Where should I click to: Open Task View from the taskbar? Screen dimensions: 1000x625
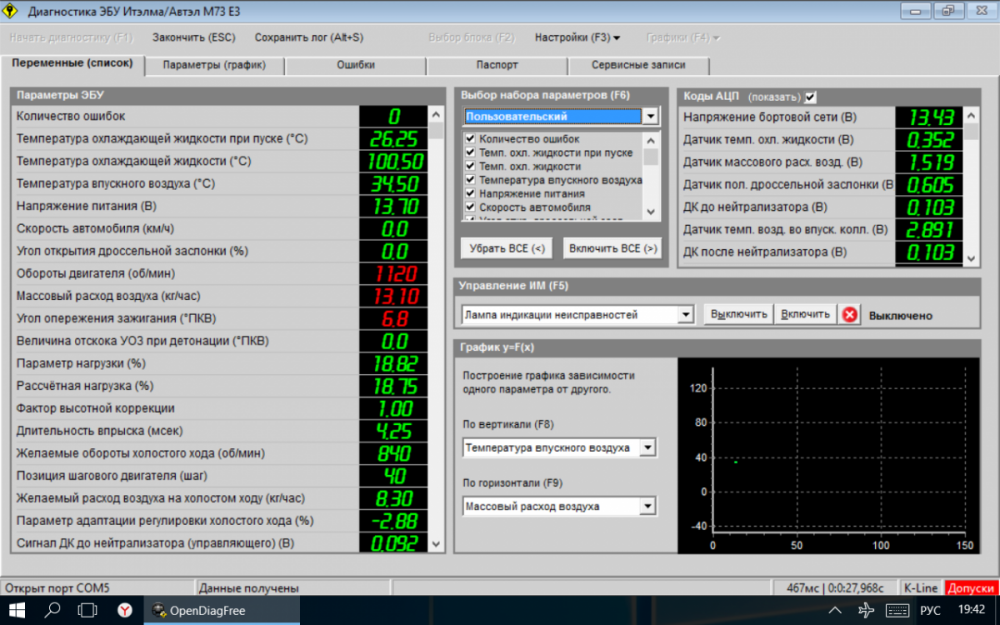point(87,610)
